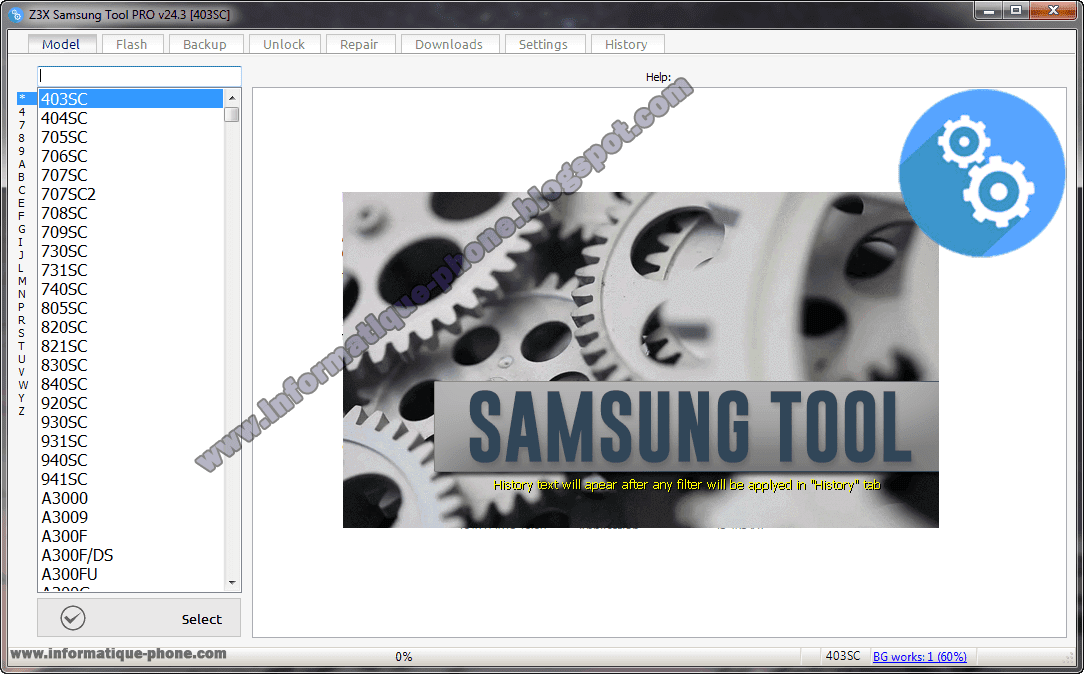Filter models by letter N index
The height and width of the screenshot is (674, 1084).
pos(22,294)
